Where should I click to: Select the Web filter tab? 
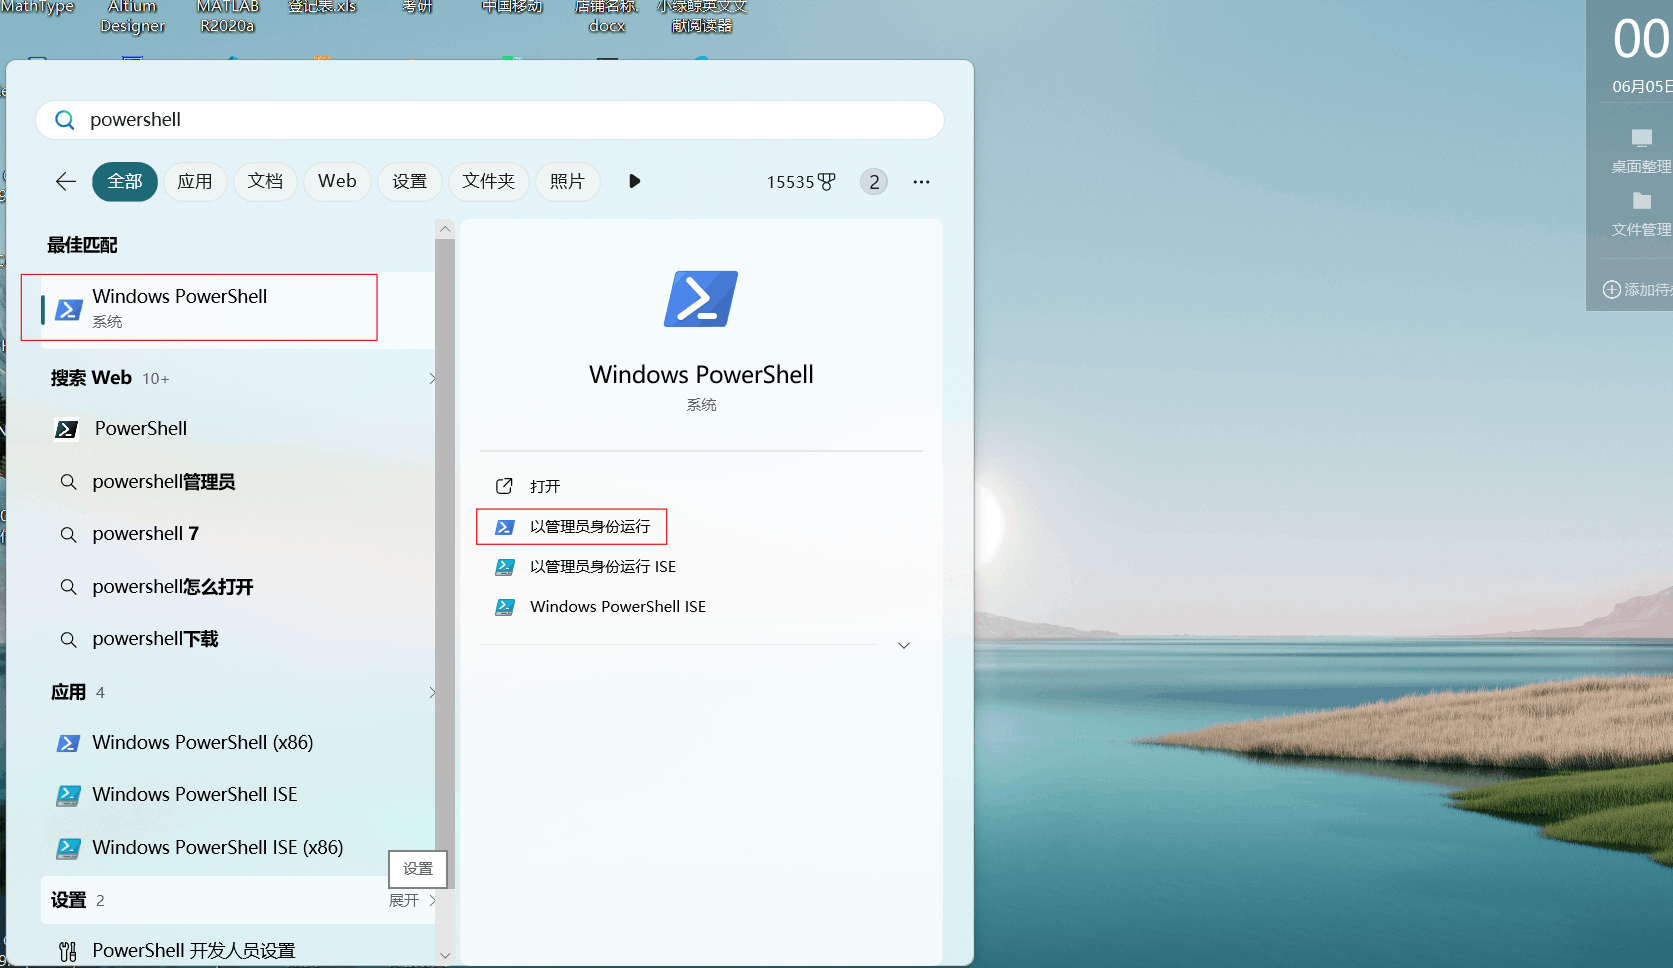coord(337,181)
